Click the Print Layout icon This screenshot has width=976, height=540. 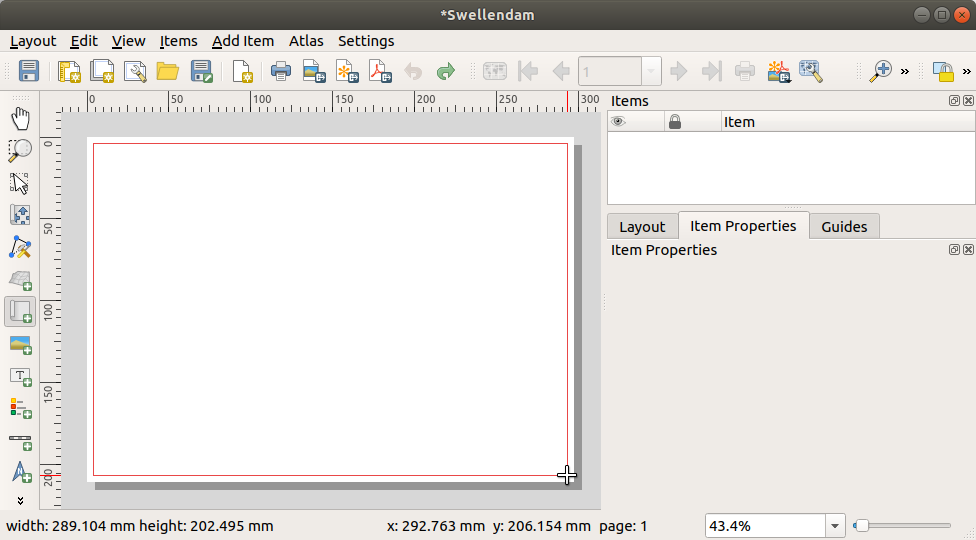[x=281, y=71]
